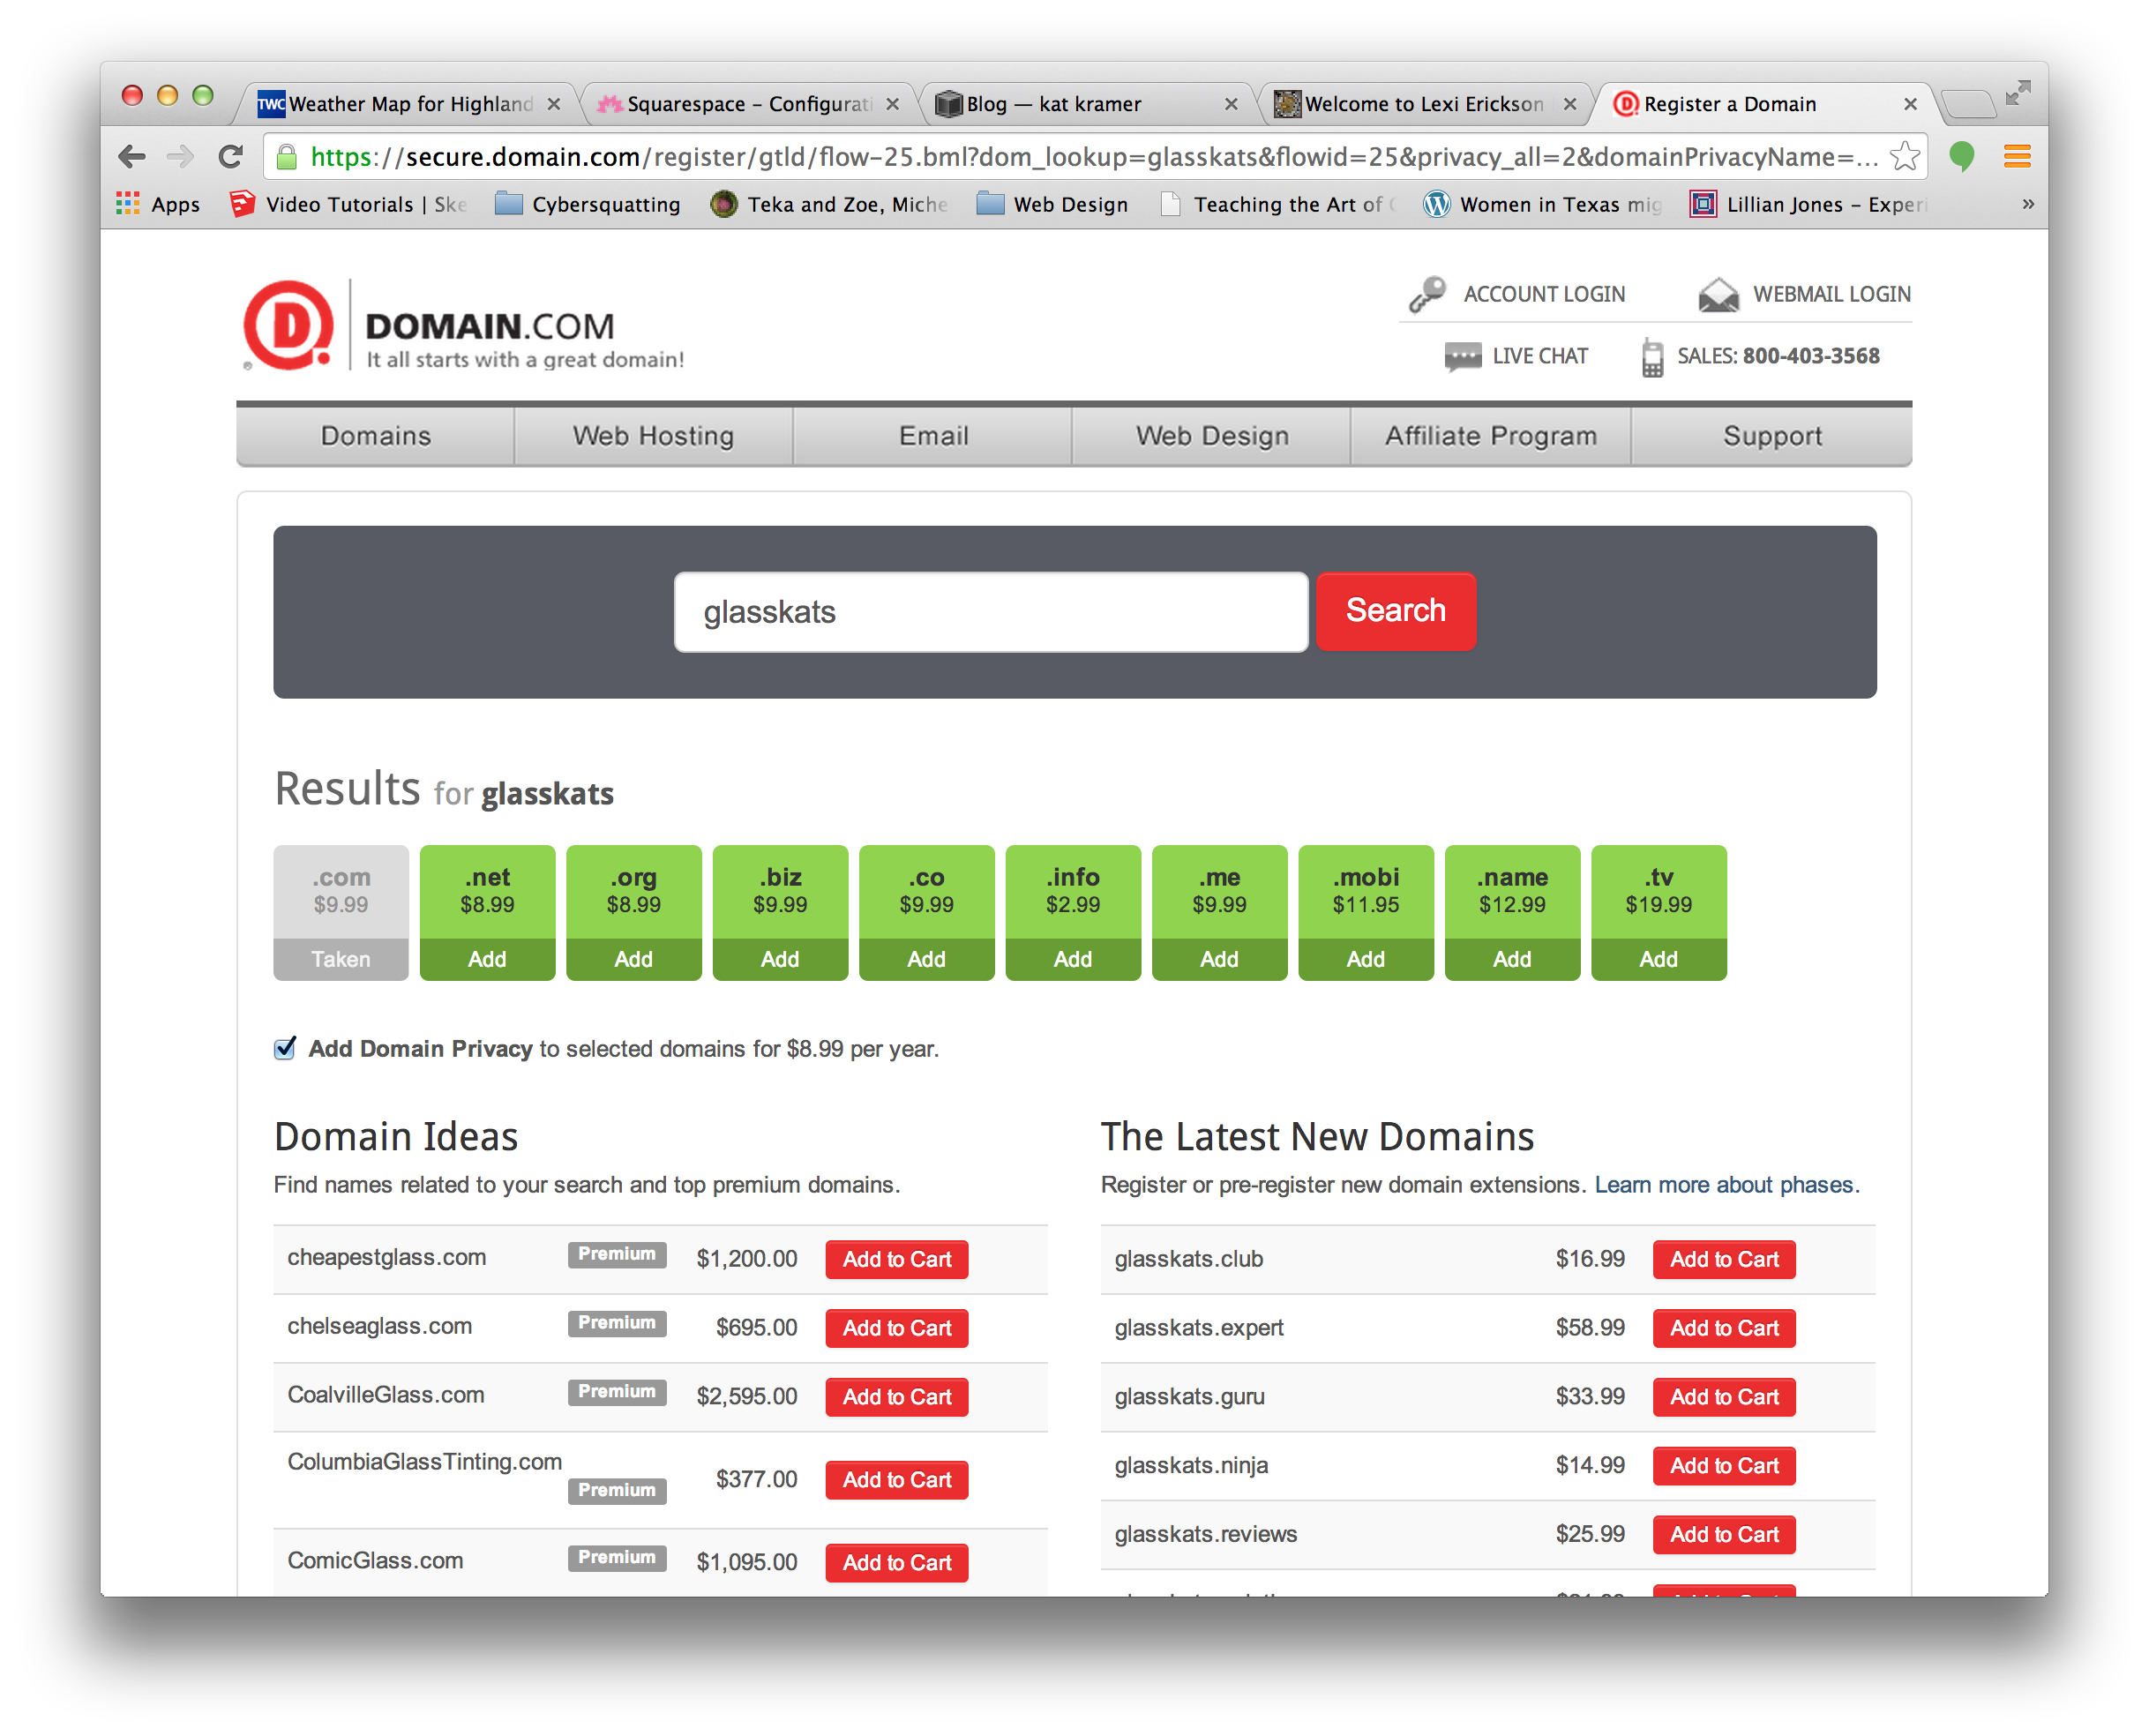Open Lillian Jones bookmark

pyautogui.click(x=1808, y=204)
